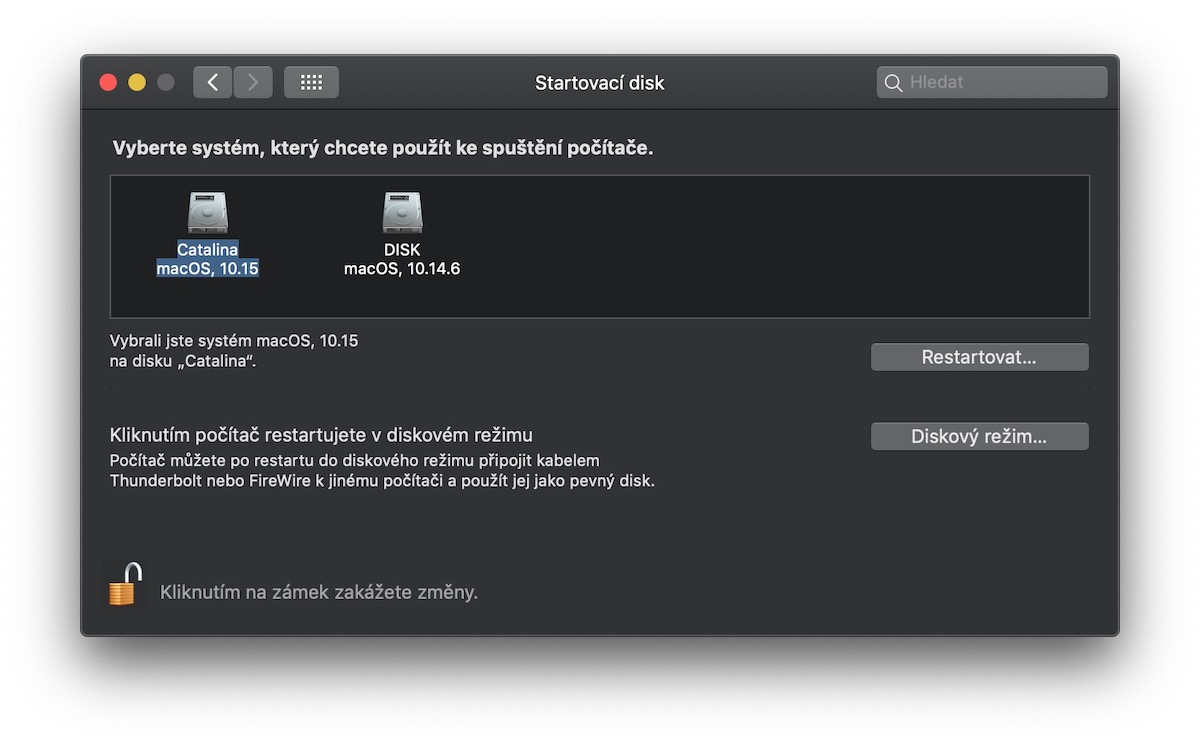Close the Startovací disk window
The height and width of the screenshot is (743, 1200).
pos(108,83)
